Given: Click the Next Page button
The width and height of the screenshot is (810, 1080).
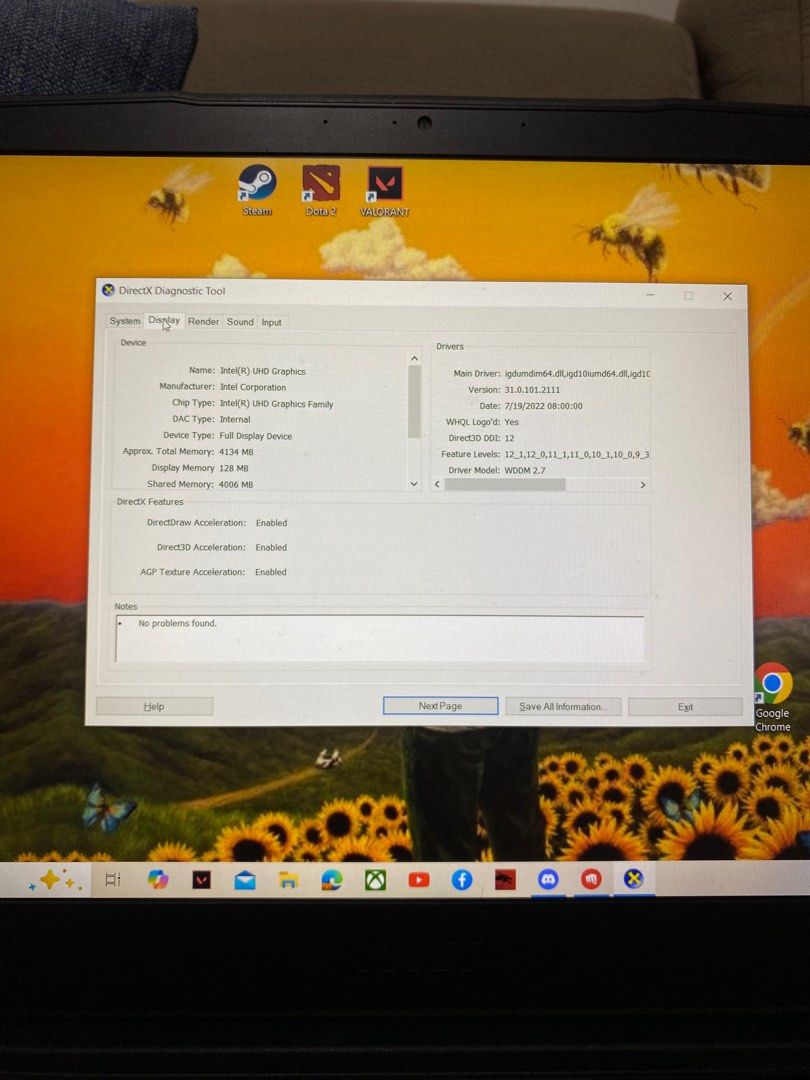Looking at the screenshot, I should (440, 706).
